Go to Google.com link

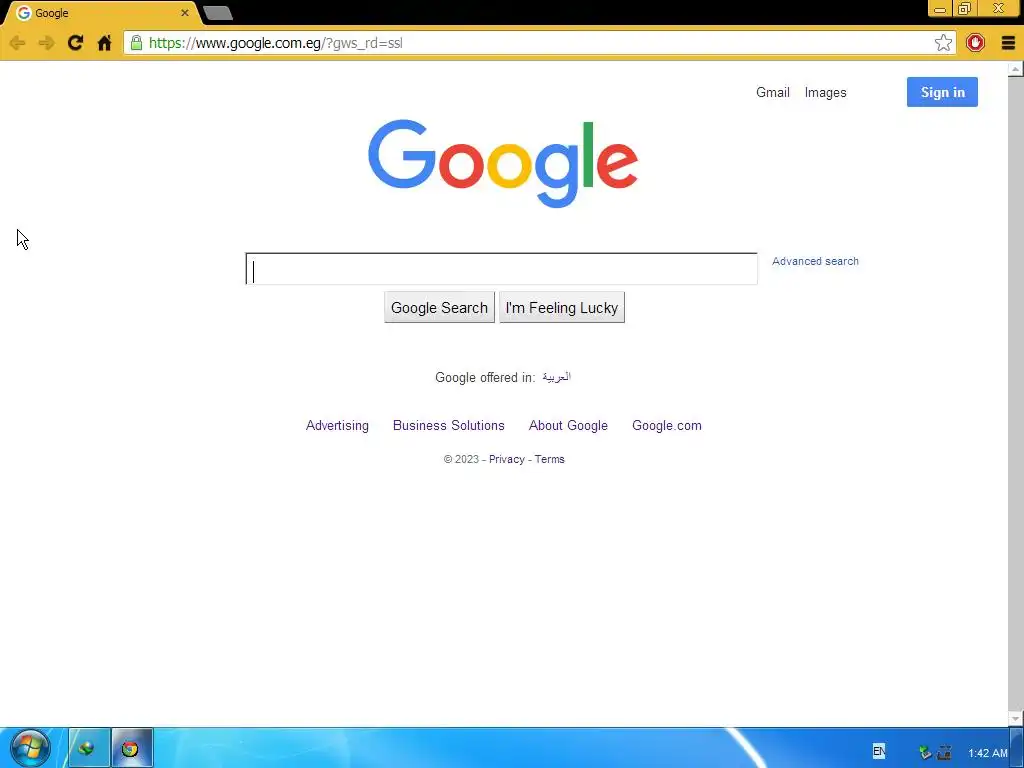pos(667,426)
